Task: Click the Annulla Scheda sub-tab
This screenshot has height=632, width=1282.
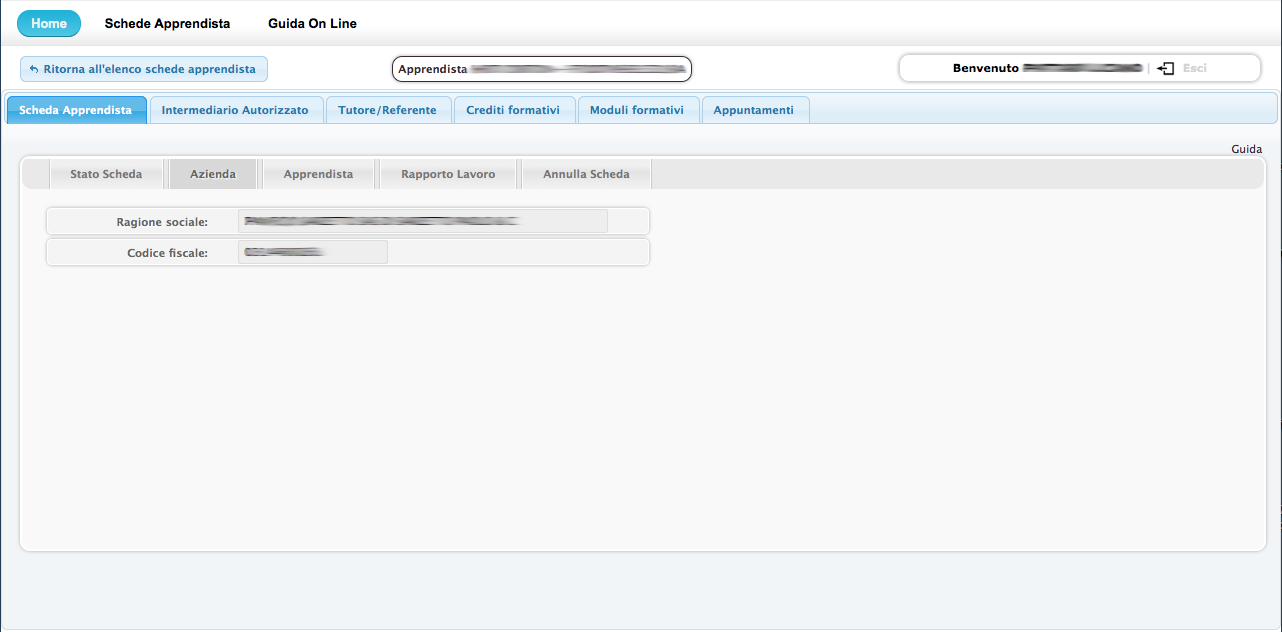Action: pos(586,174)
